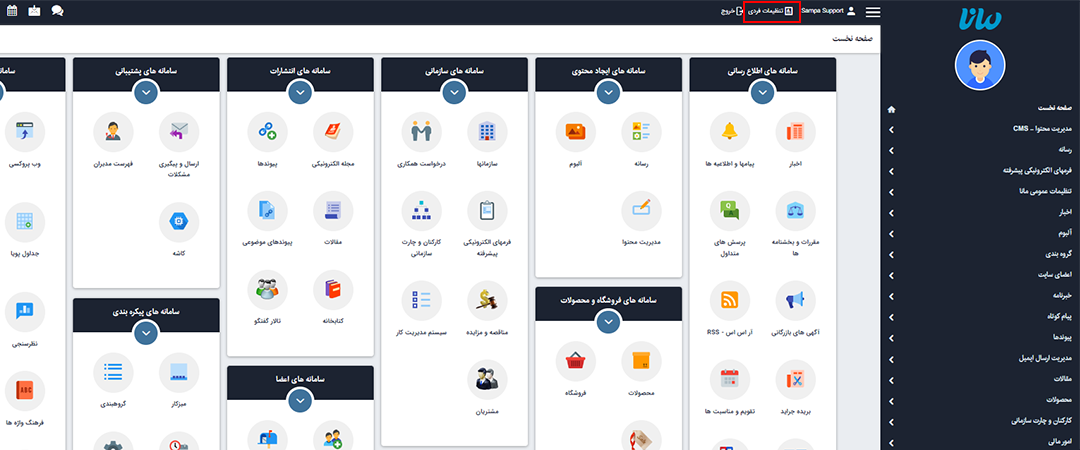The height and width of the screenshot is (450, 1080).
Task: Collapse the سامانه های سازمانی panel chevron
Action: point(455,91)
